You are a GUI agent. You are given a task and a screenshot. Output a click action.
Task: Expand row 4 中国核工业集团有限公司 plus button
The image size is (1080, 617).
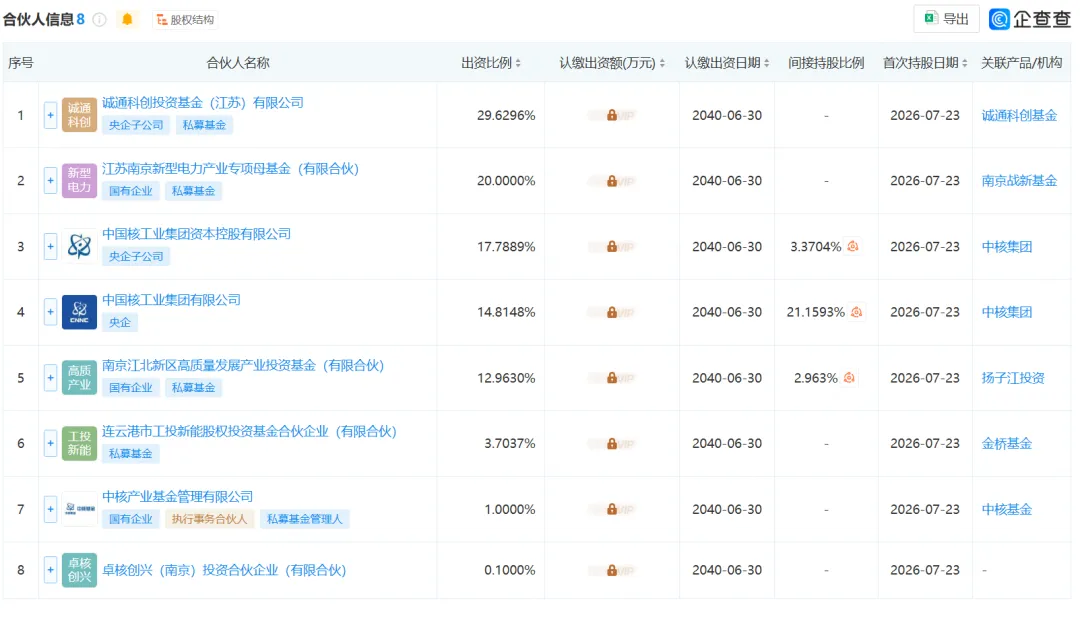click(50, 312)
